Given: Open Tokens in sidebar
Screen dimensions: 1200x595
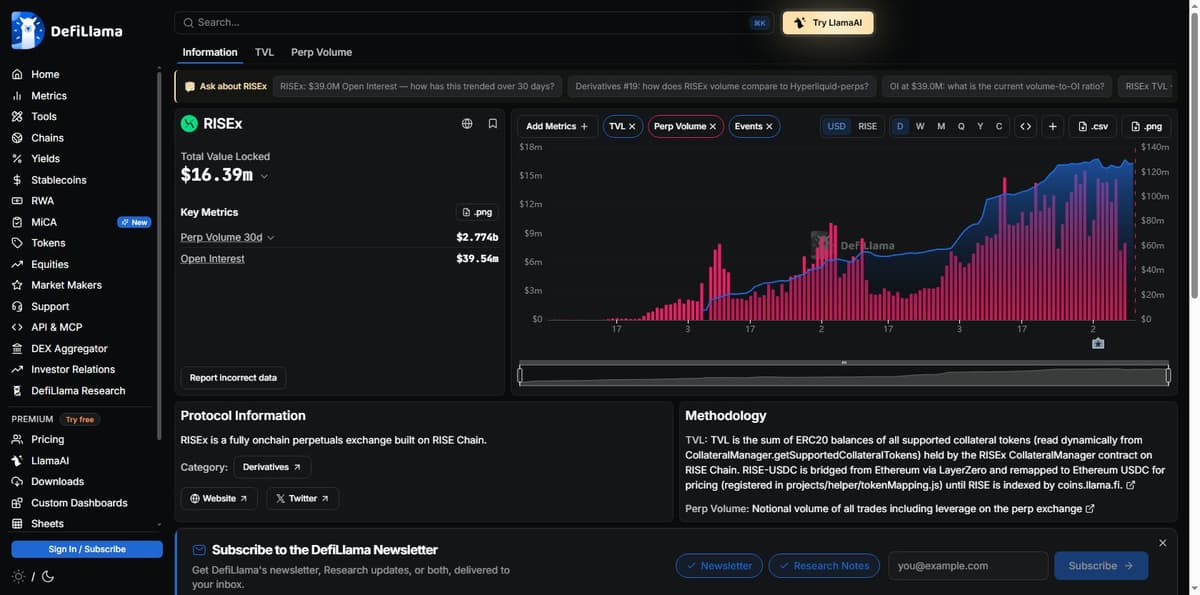Looking at the screenshot, I should click(48, 243).
